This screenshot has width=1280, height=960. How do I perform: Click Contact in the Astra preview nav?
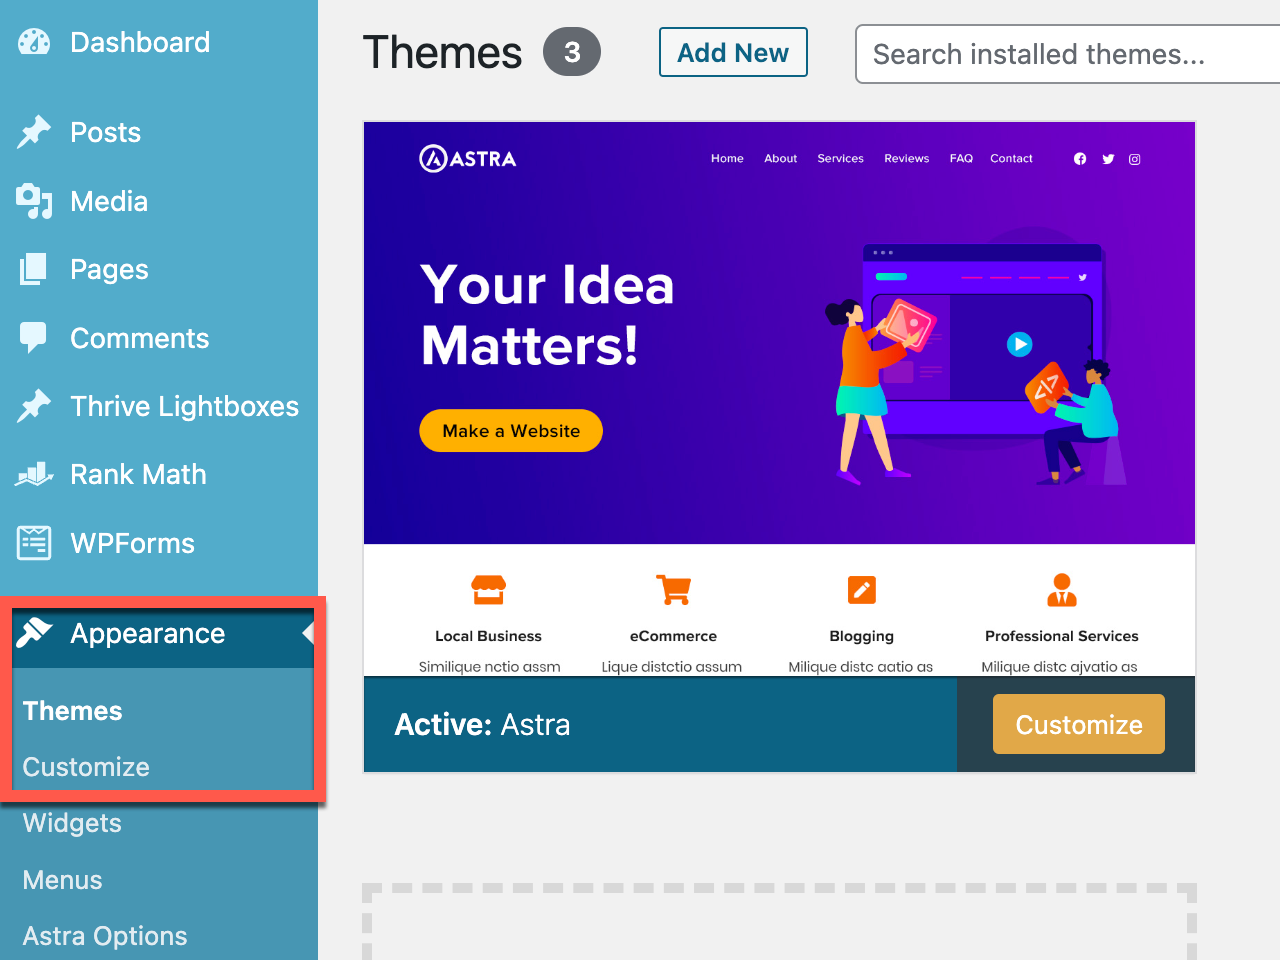click(x=1011, y=158)
